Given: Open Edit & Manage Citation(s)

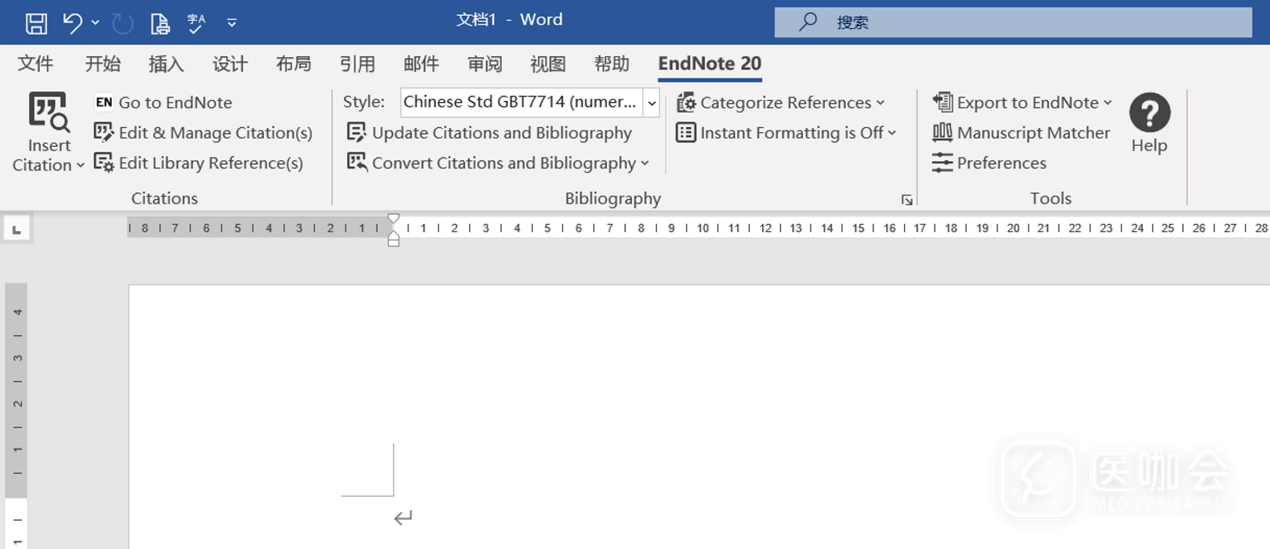Looking at the screenshot, I should point(203,133).
